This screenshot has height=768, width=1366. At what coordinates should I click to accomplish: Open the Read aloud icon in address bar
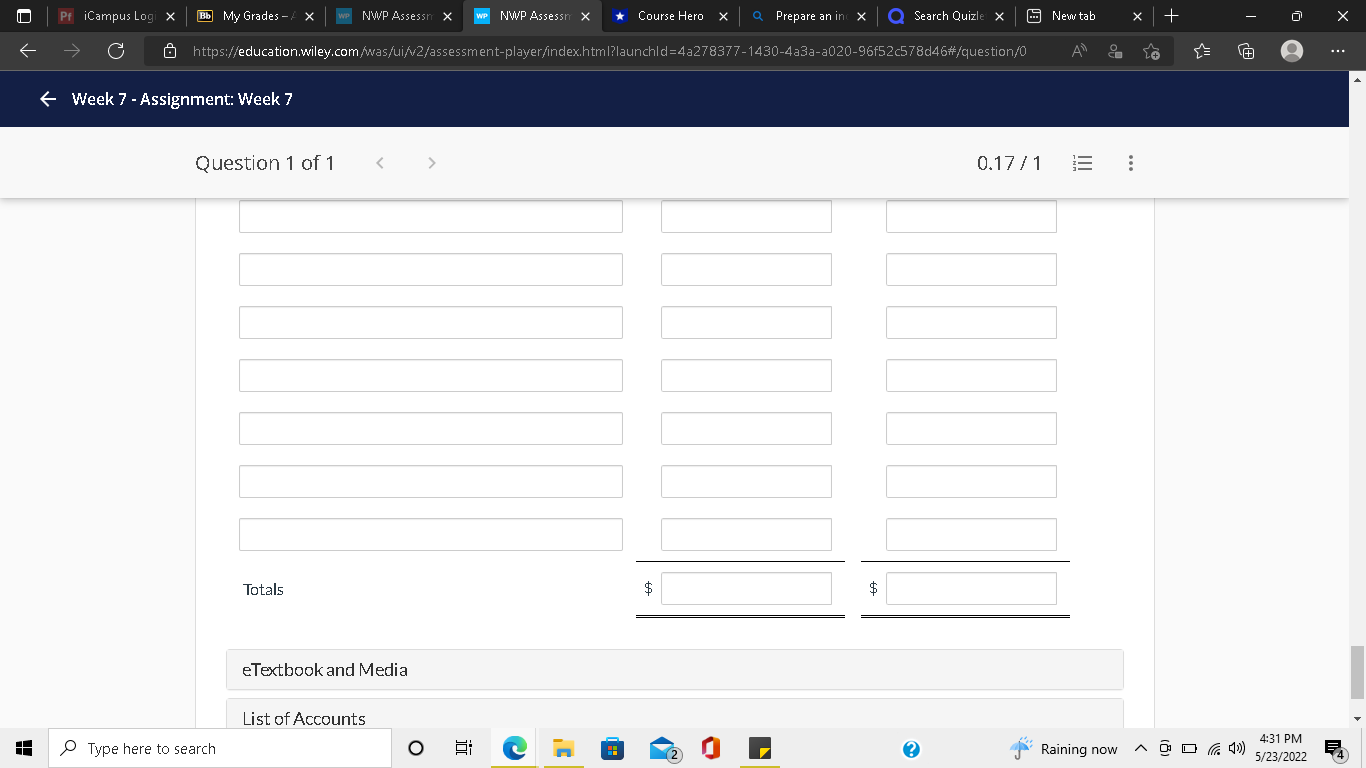[x=1078, y=51]
